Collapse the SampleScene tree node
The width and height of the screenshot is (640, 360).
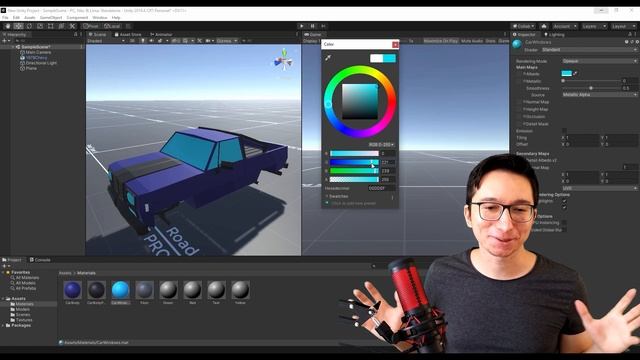click(x=13, y=47)
